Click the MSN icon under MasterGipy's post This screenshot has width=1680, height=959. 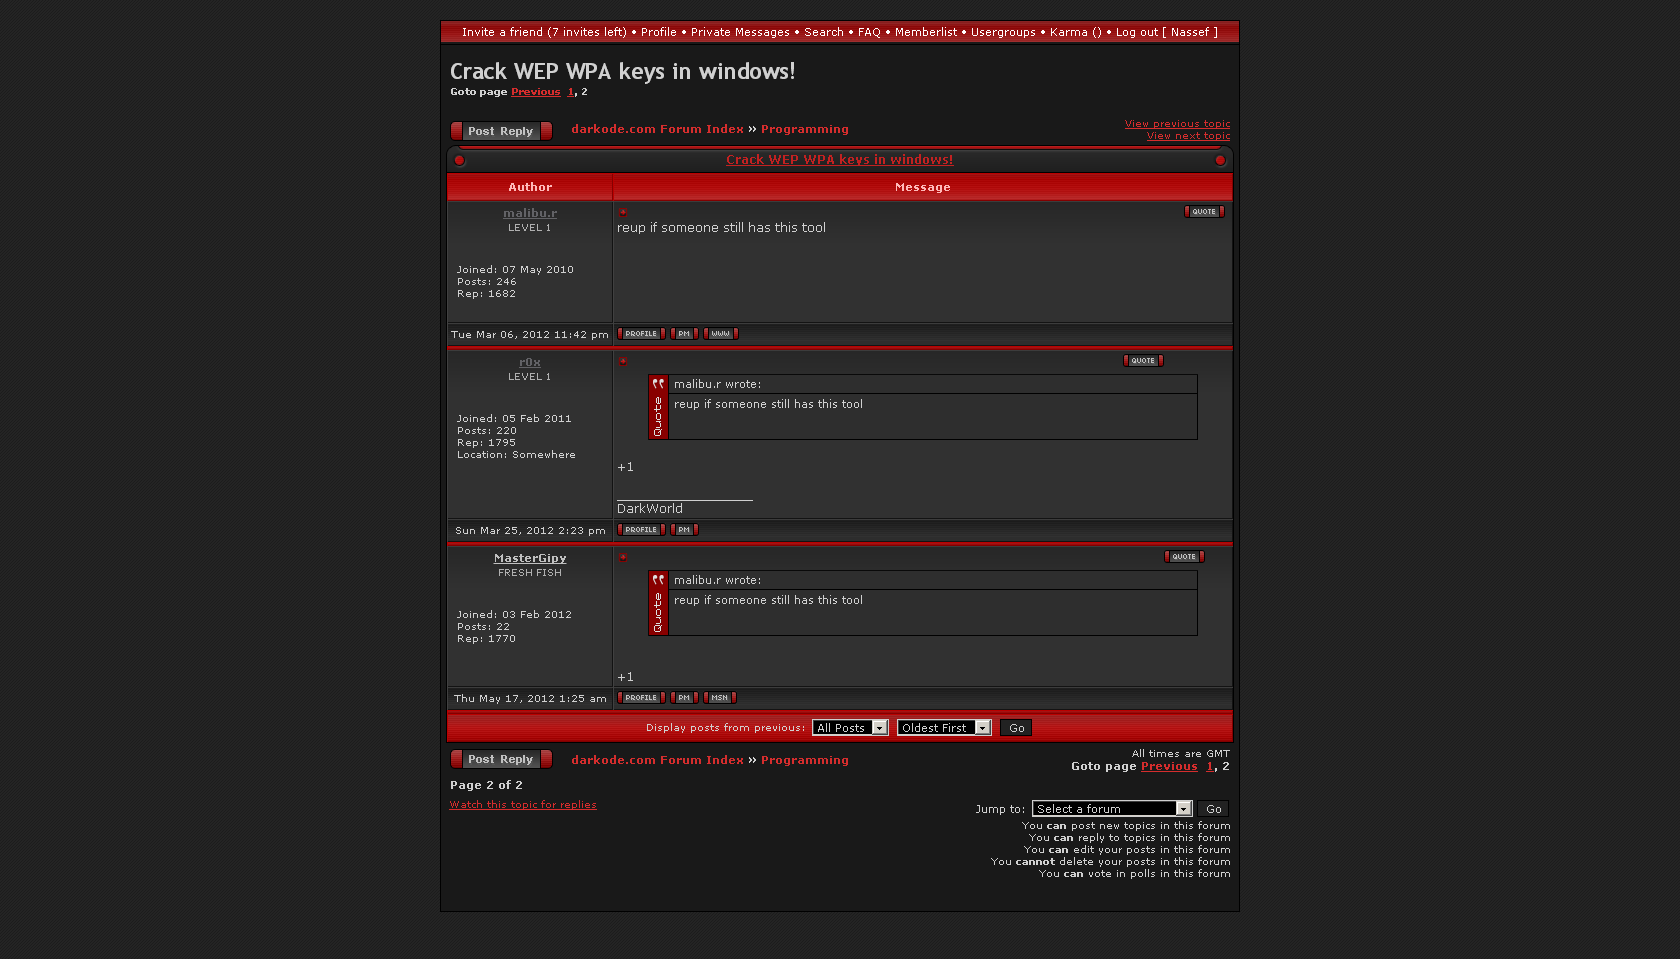click(720, 698)
